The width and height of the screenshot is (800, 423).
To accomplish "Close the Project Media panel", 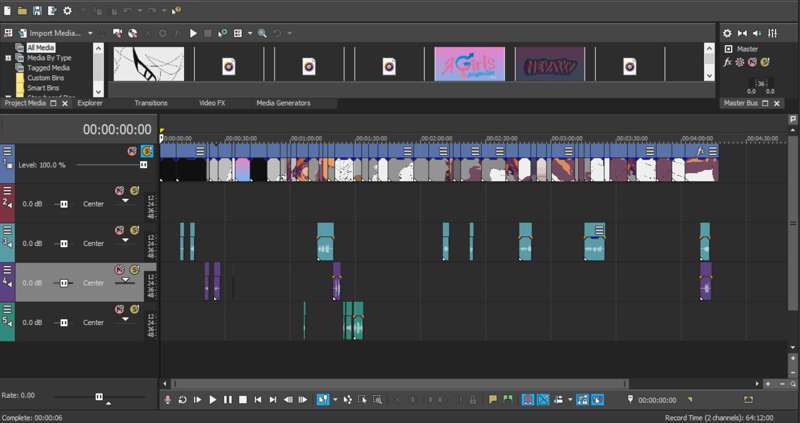I will 65,104.
